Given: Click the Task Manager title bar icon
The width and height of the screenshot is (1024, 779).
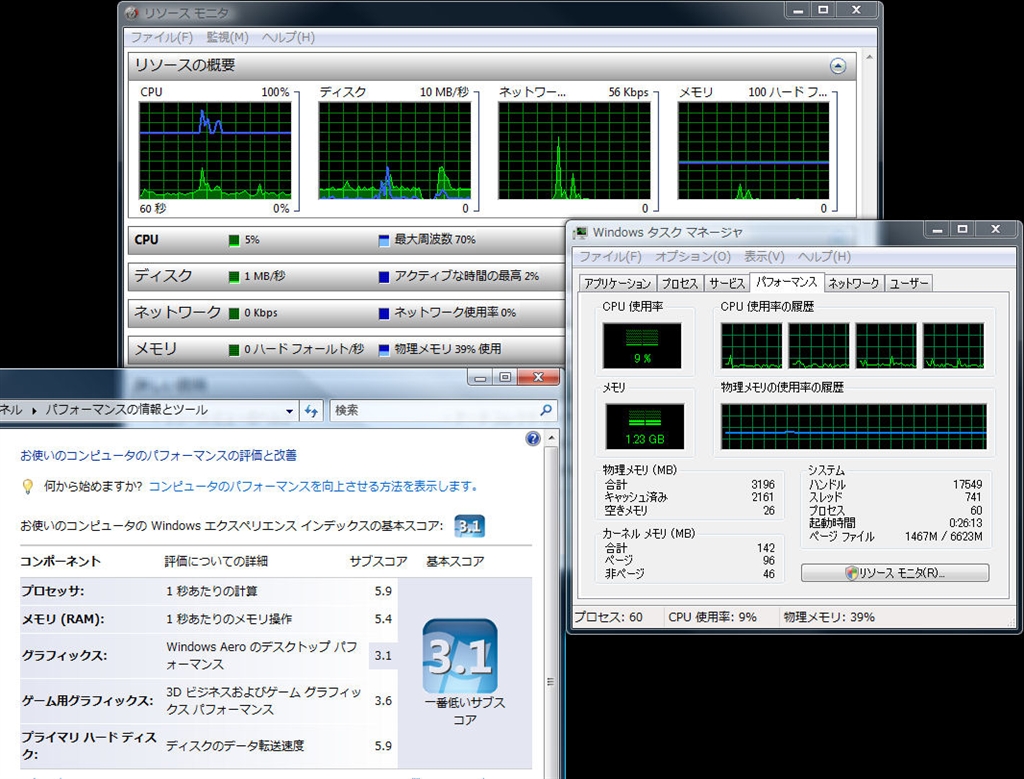Looking at the screenshot, I should [x=580, y=232].
